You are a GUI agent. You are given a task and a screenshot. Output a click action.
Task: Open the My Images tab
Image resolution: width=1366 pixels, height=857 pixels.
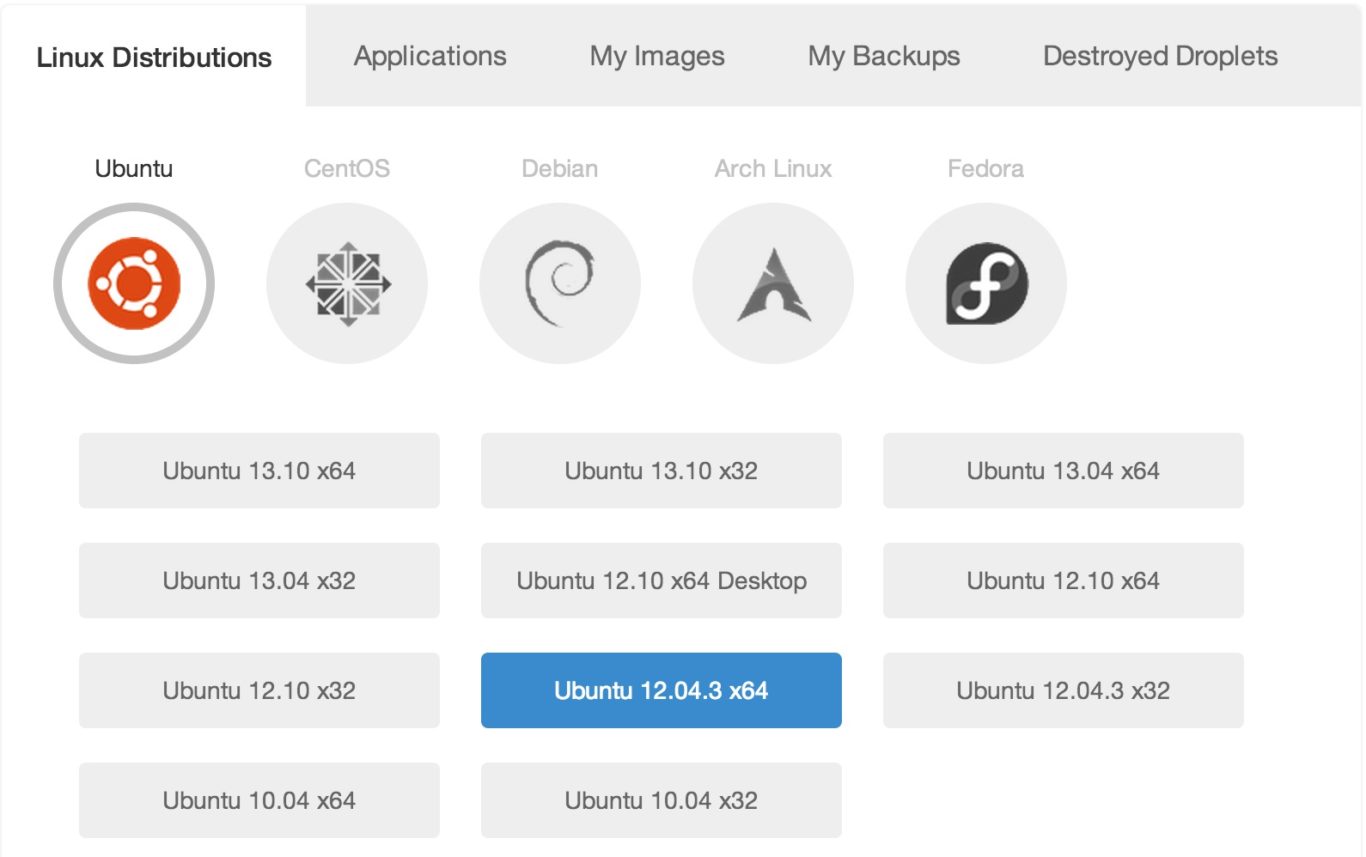click(657, 56)
